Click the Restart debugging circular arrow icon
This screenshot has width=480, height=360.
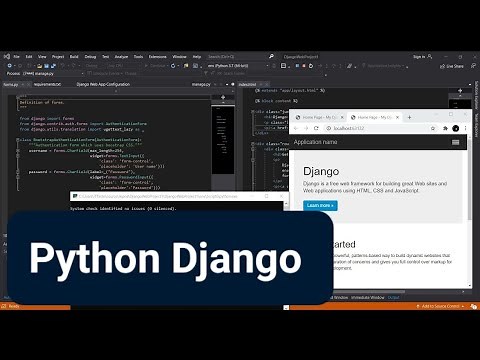tap(173, 66)
